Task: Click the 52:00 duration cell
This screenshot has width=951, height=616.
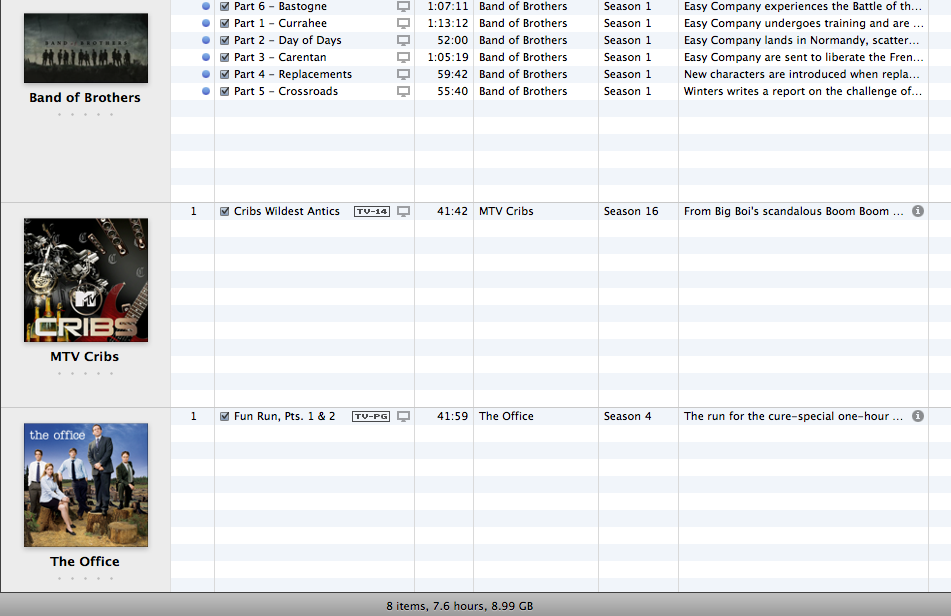Action: [x=452, y=40]
